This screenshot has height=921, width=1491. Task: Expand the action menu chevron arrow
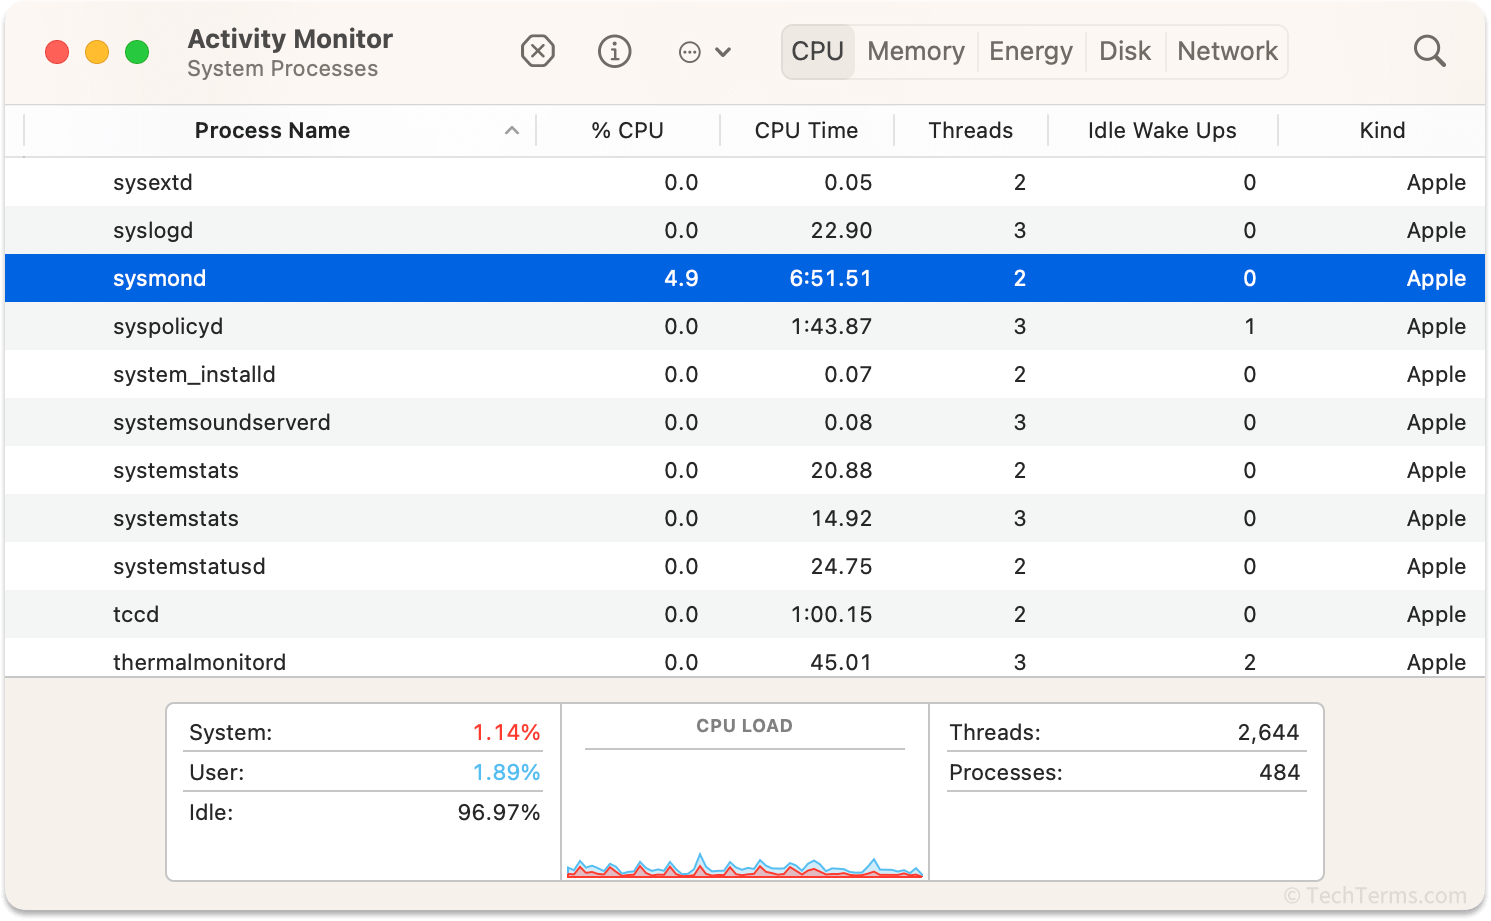pyautogui.click(x=723, y=52)
